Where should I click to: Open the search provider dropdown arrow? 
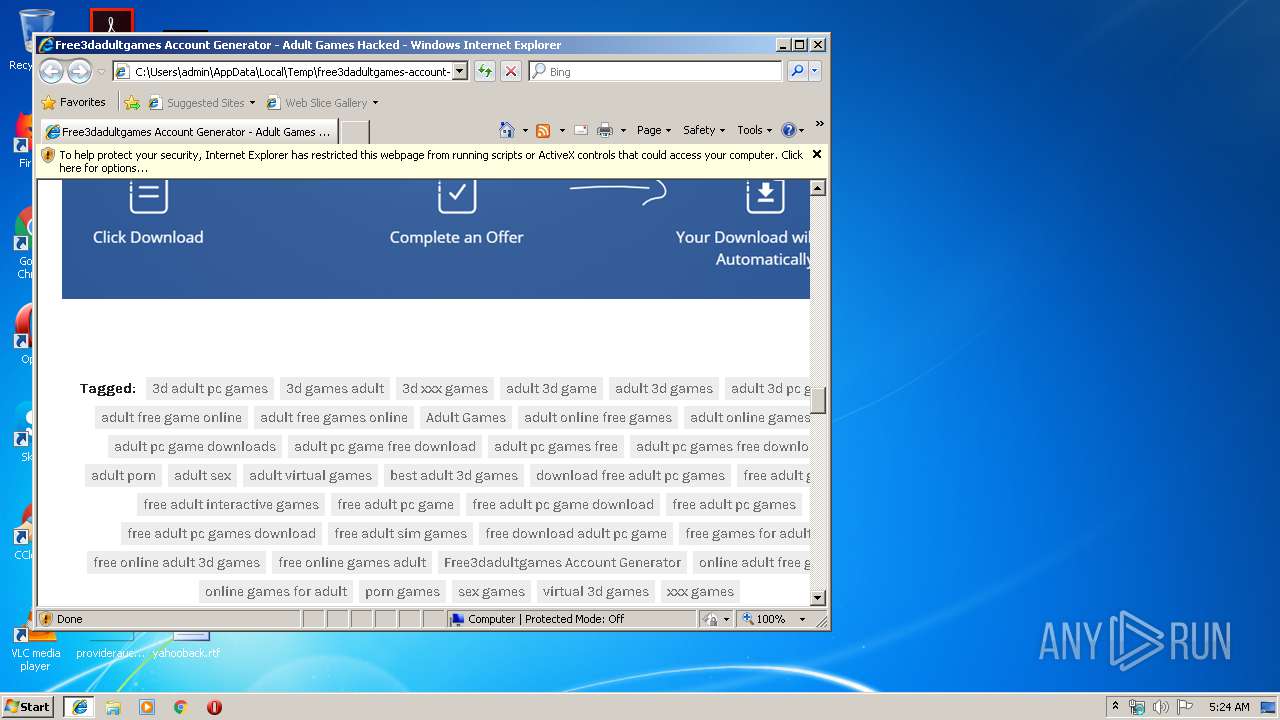815,71
